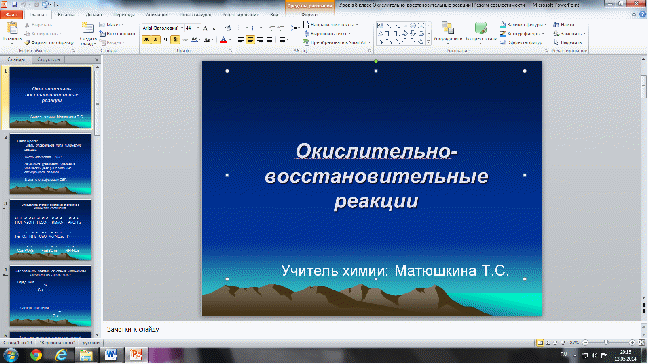Align text to the right
Viewport: 648px width, 364px height.
click(260, 40)
